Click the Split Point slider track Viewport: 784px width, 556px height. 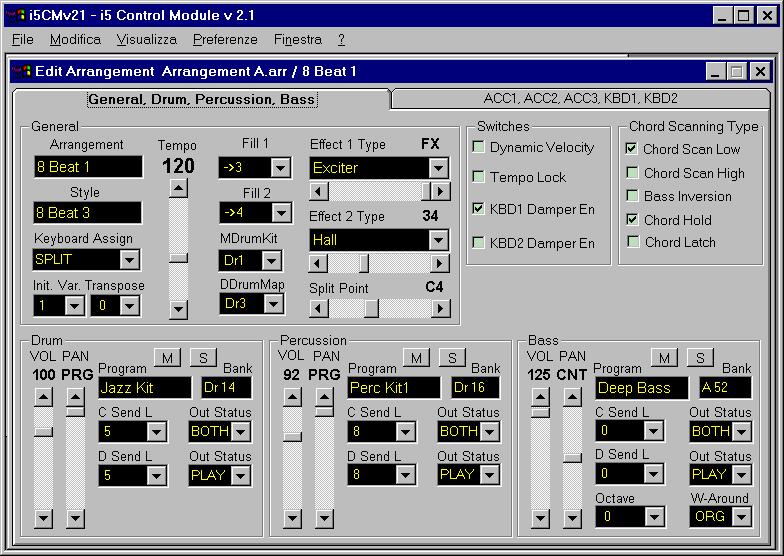[x=400, y=309]
